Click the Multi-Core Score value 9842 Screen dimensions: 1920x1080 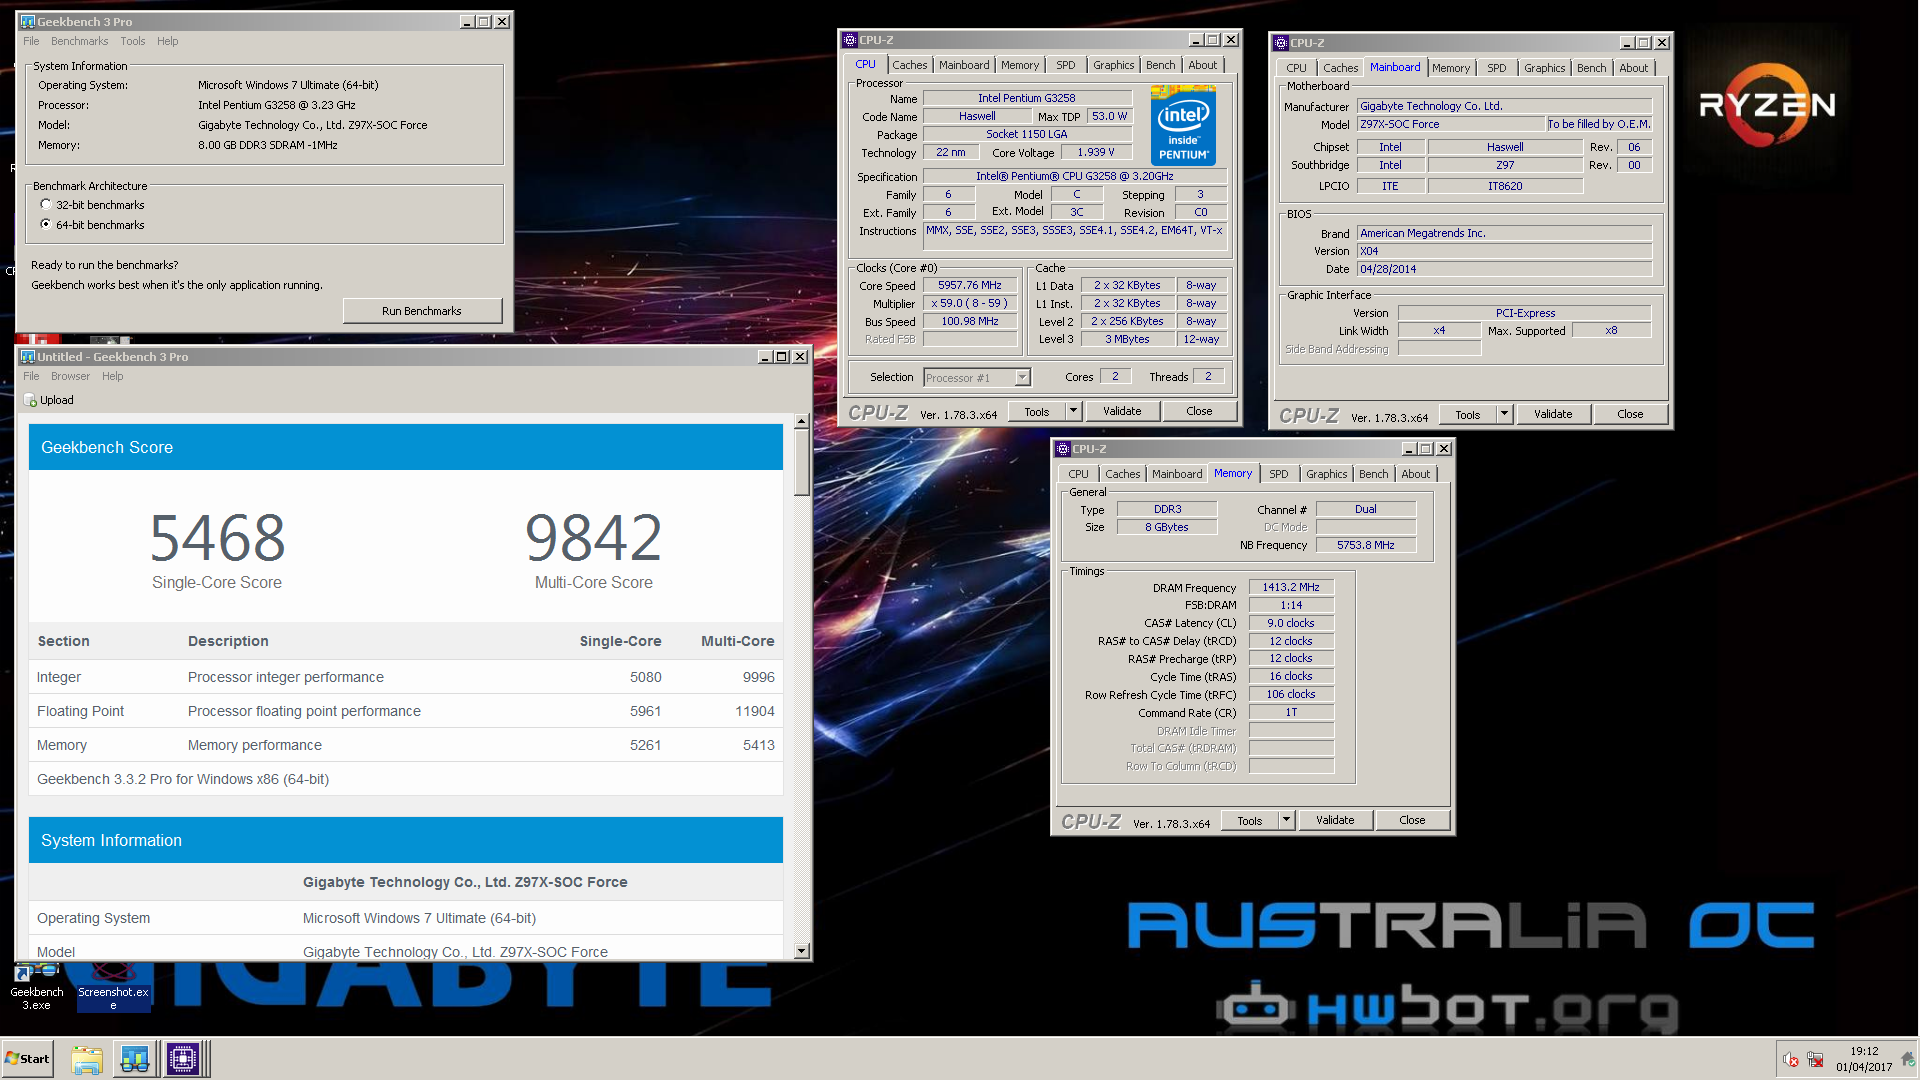[x=593, y=538]
